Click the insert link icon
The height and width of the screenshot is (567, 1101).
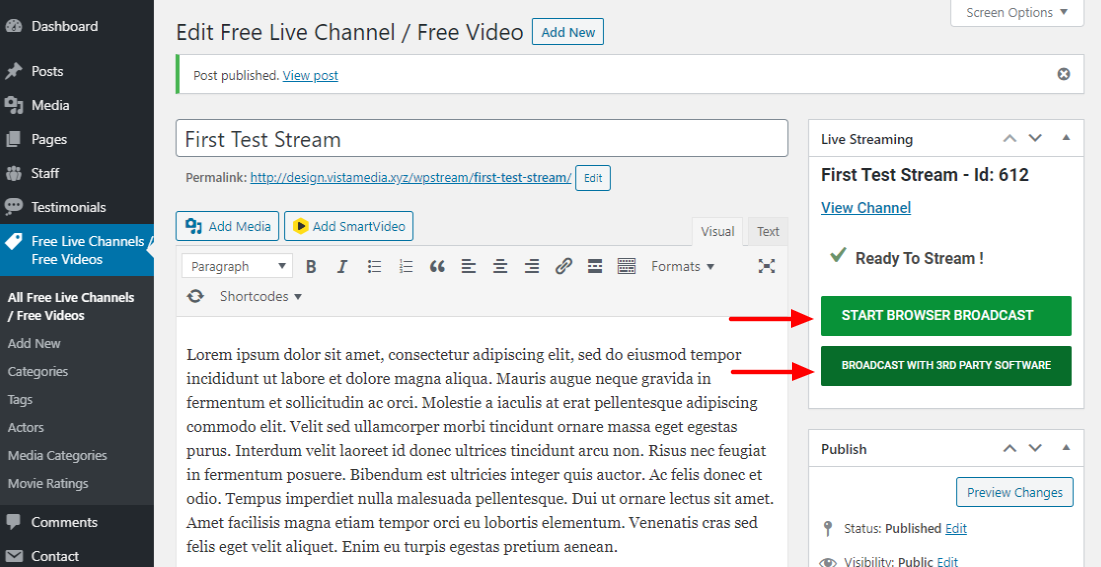coord(563,266)
